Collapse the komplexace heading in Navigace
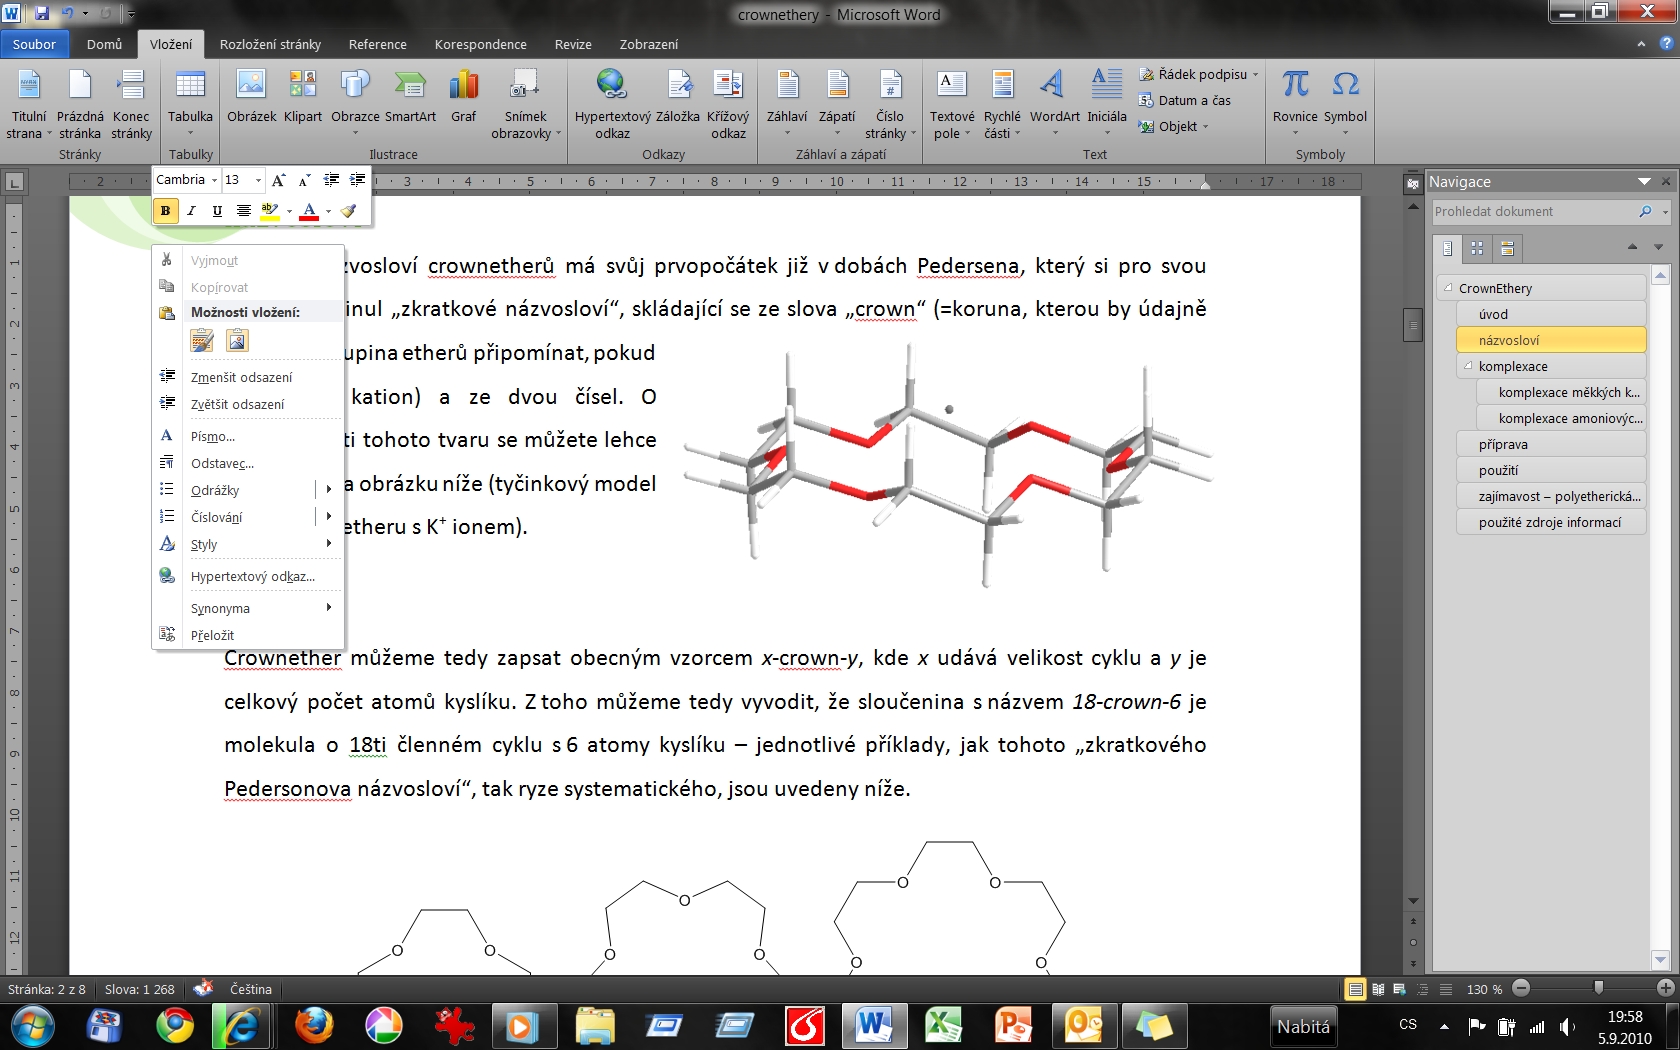The height and width of the screenshot is (1050, 1680). (x=1468, y=366)
